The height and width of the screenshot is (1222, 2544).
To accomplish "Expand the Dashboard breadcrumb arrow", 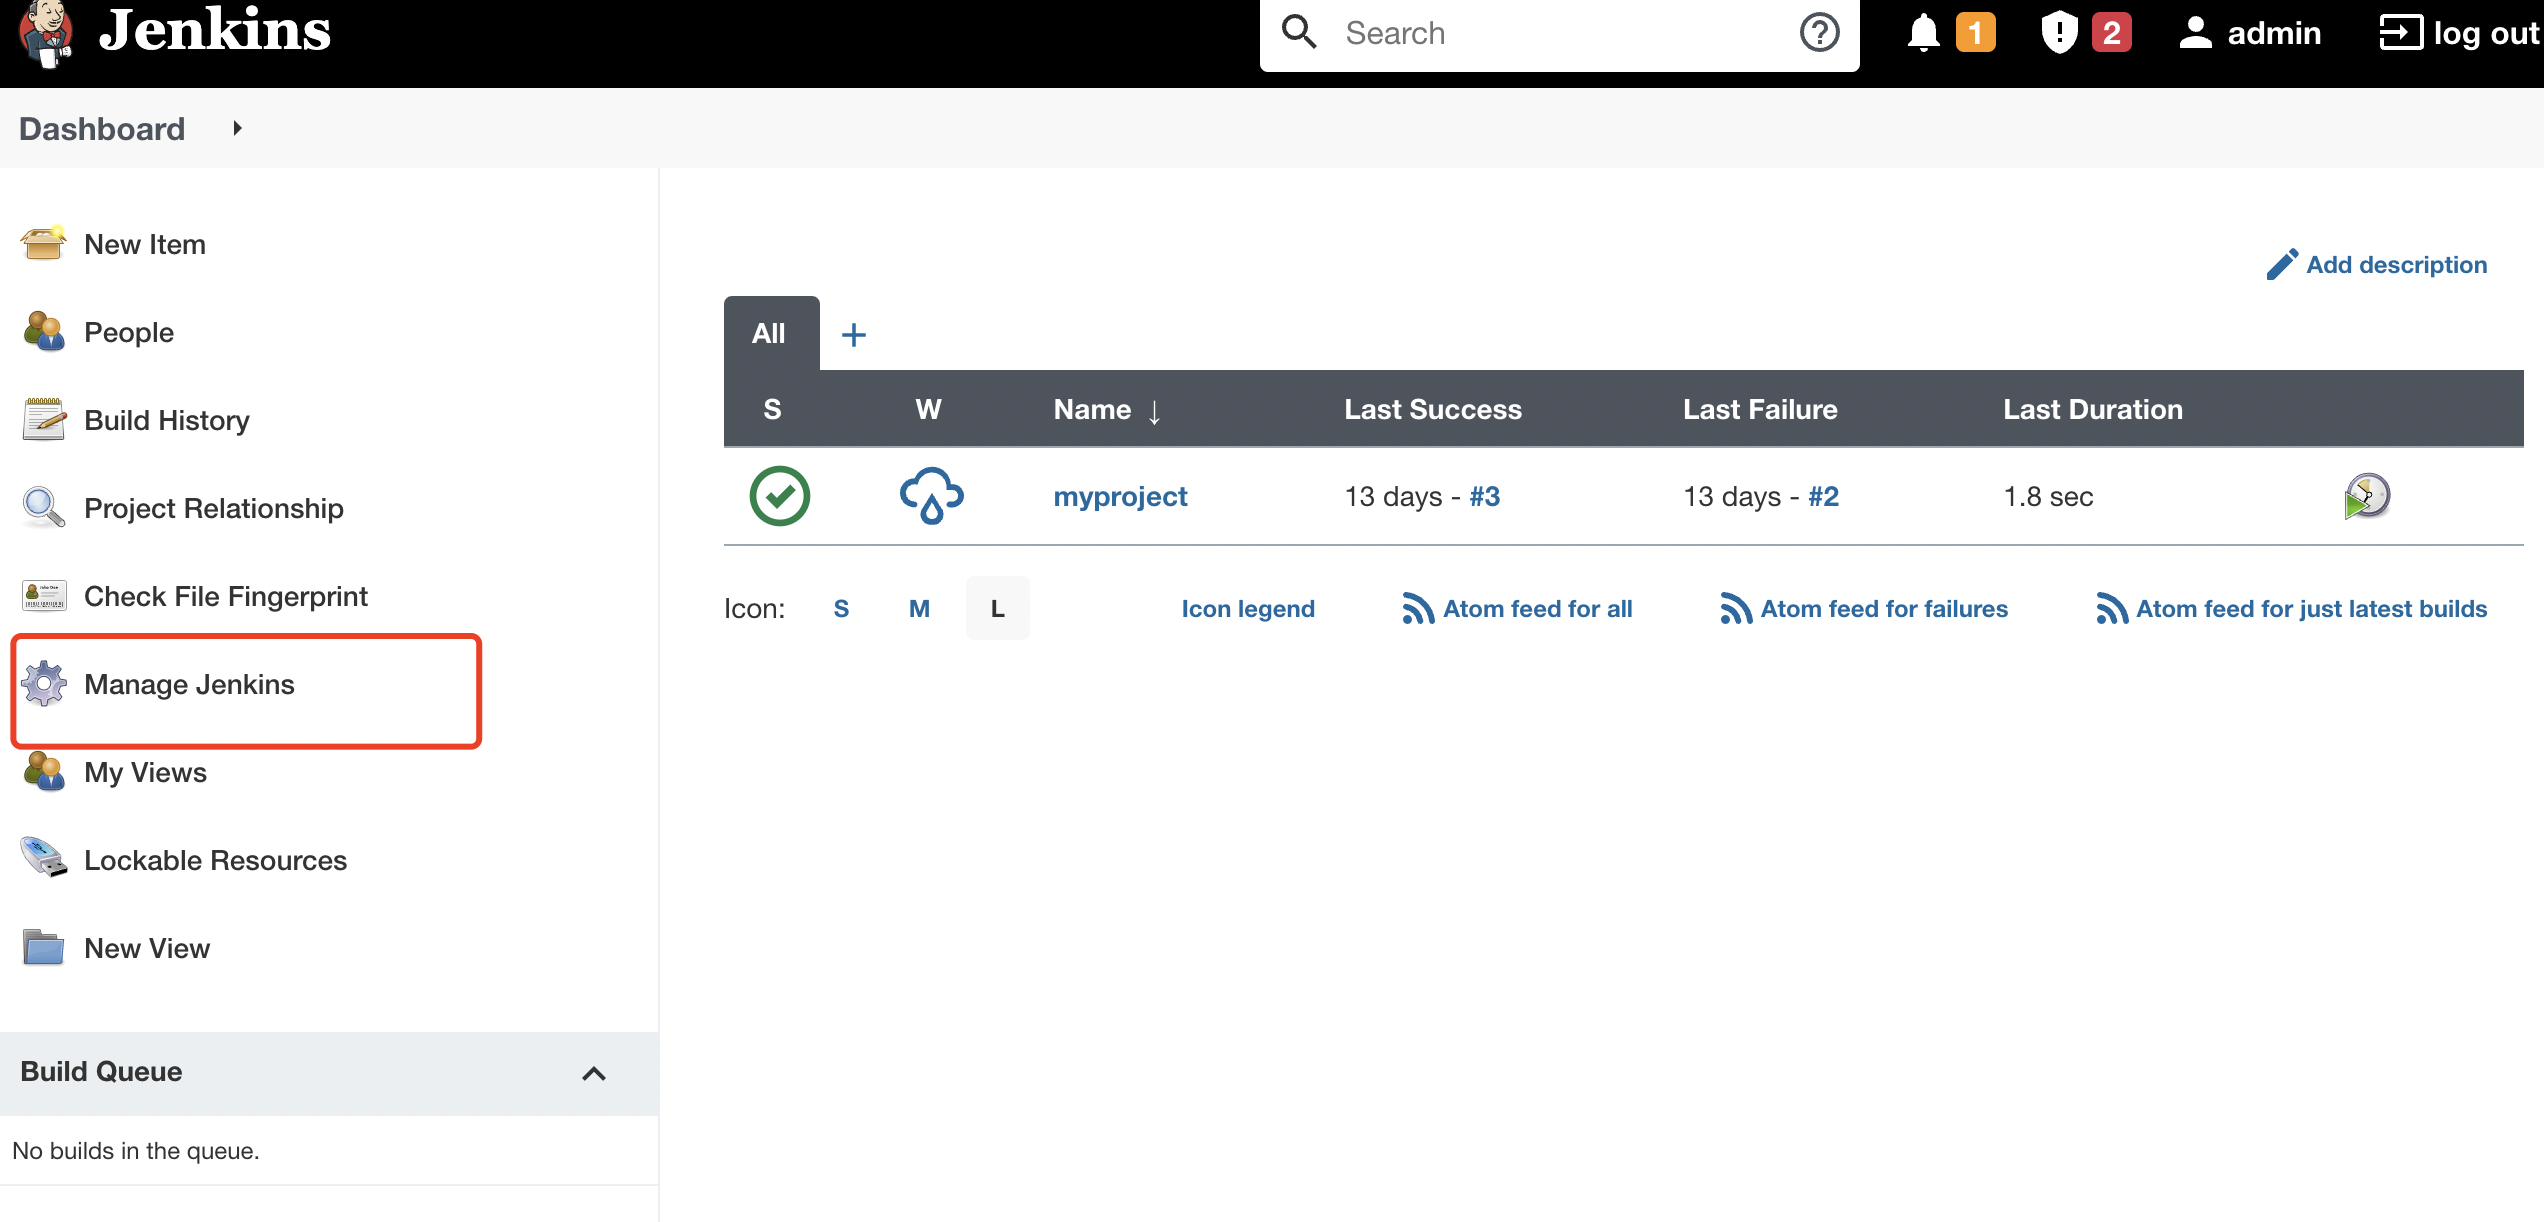I will 237,128.
